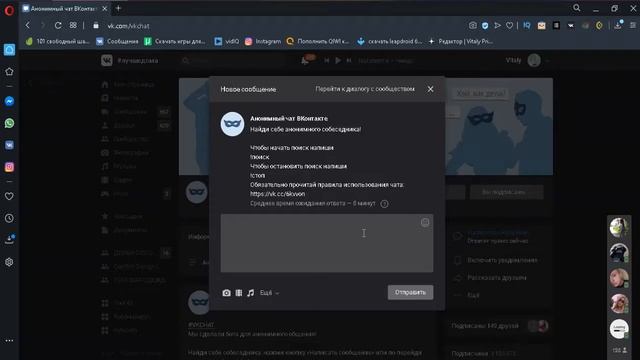Open "Сообщения" bookmark
The width and height of the screenshot is (640, 360).
tap(117, 41)
